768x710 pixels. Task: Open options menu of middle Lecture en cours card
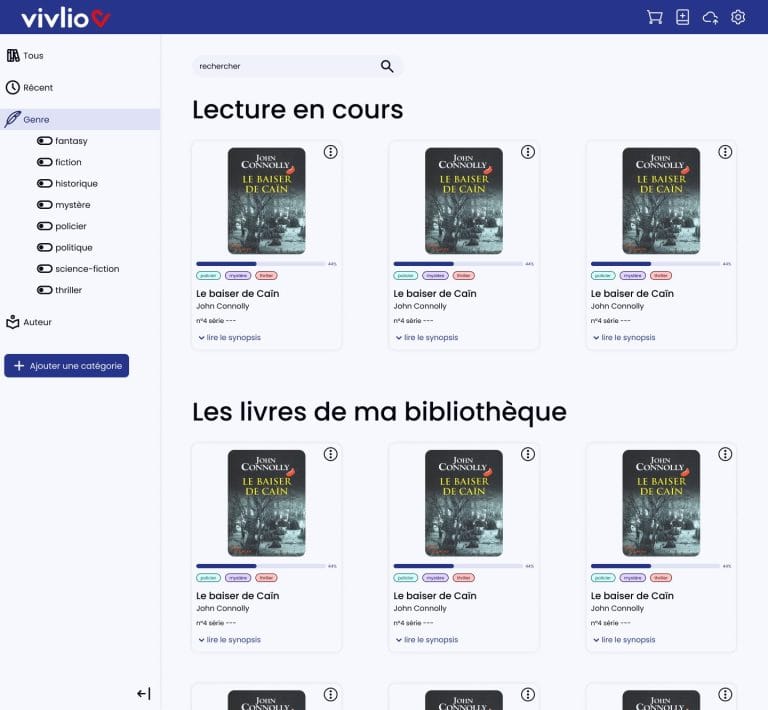pyautogui.click(x=528, y=152)
